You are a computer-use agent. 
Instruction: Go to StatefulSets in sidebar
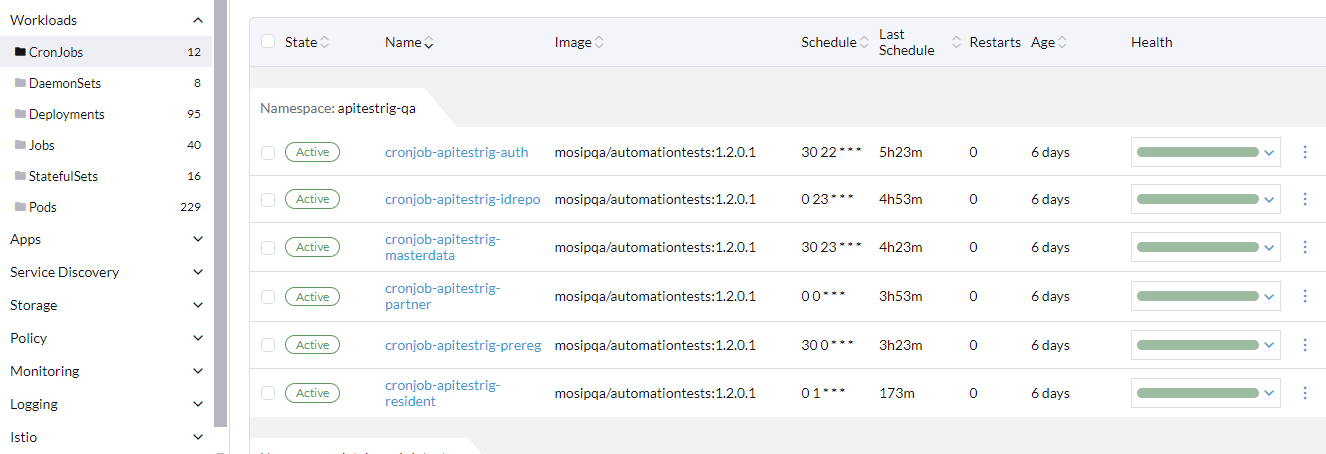[63, 176]
